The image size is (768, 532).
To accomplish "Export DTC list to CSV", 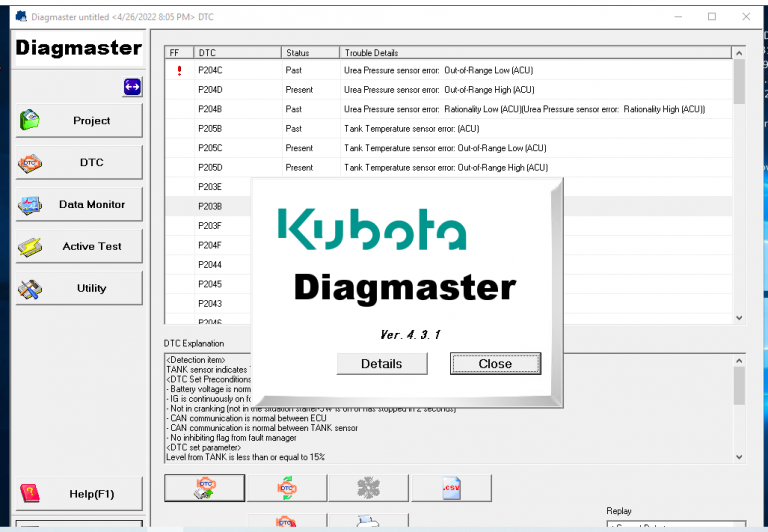I will (451, 488).
